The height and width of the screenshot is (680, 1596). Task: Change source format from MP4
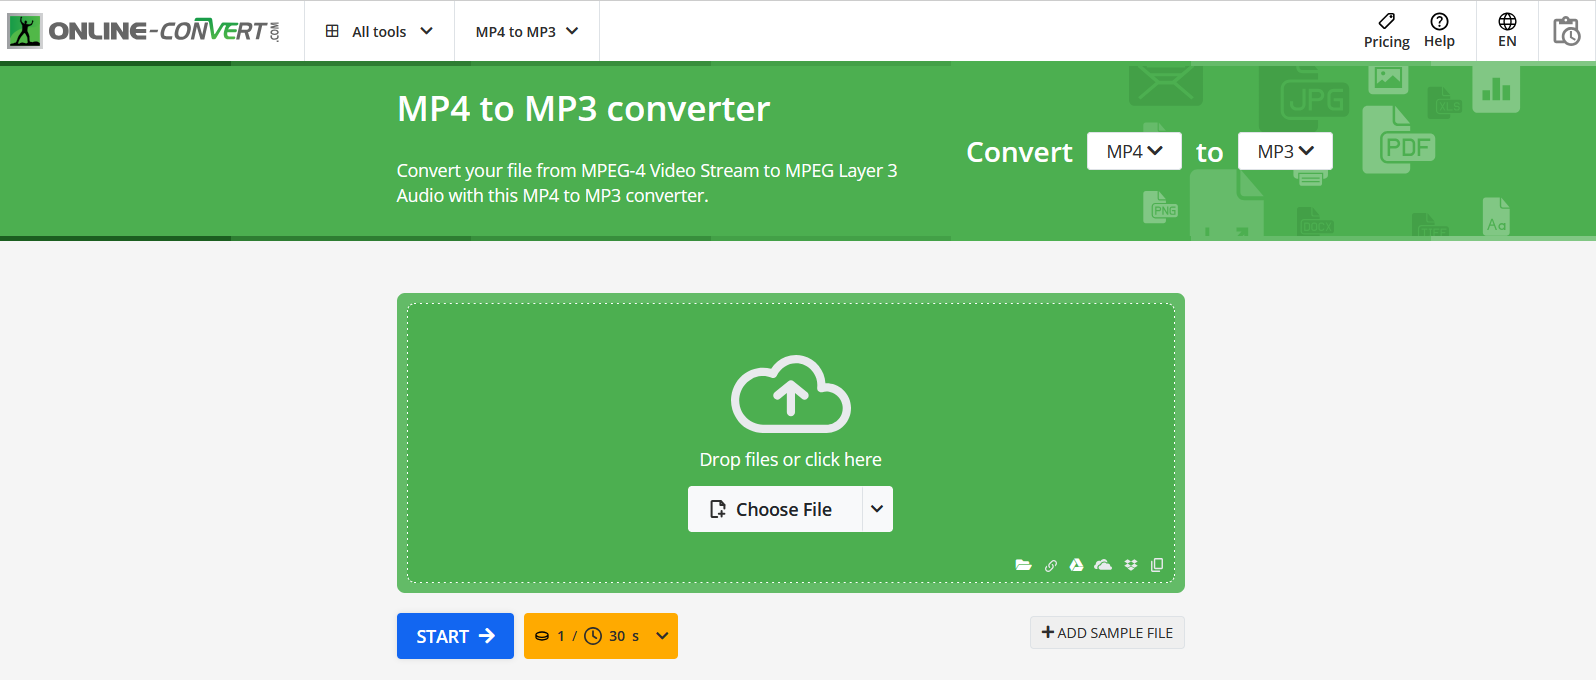[x=1134, y=151]
